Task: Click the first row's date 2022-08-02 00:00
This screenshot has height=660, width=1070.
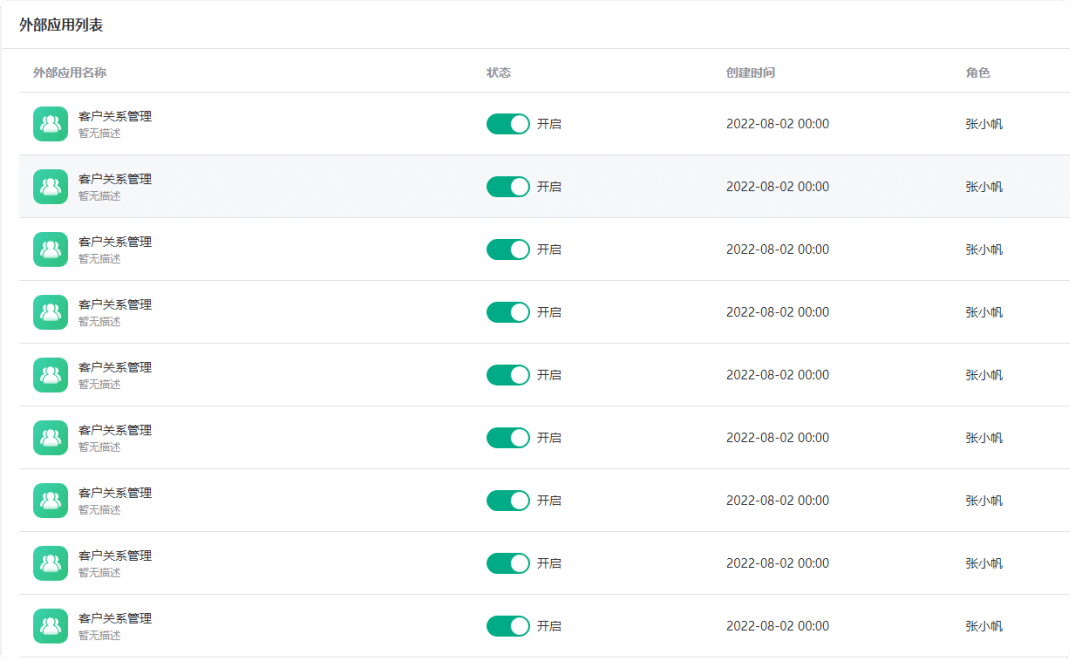Action: tap(777, 124)
